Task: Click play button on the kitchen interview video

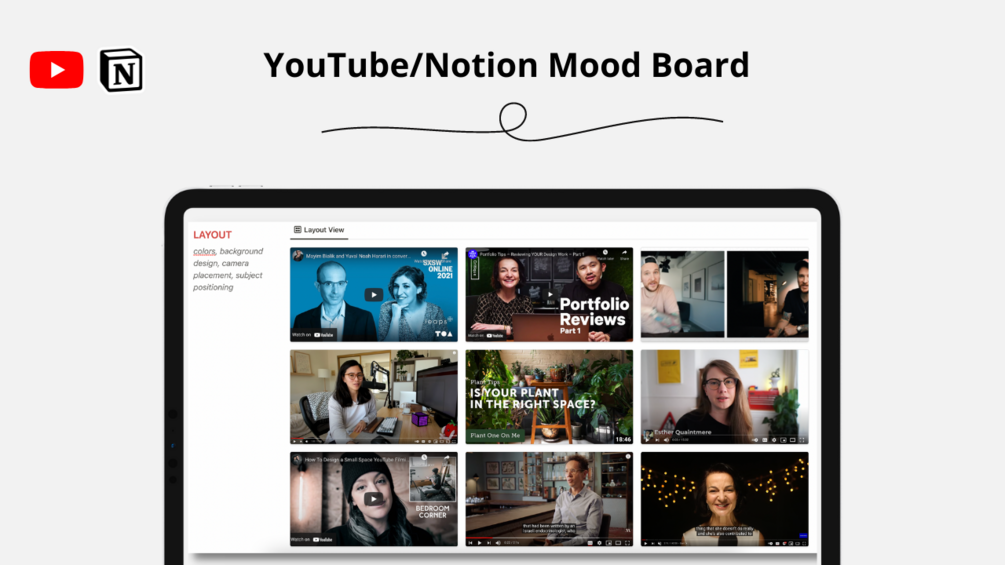Action: tap(479, 543)
